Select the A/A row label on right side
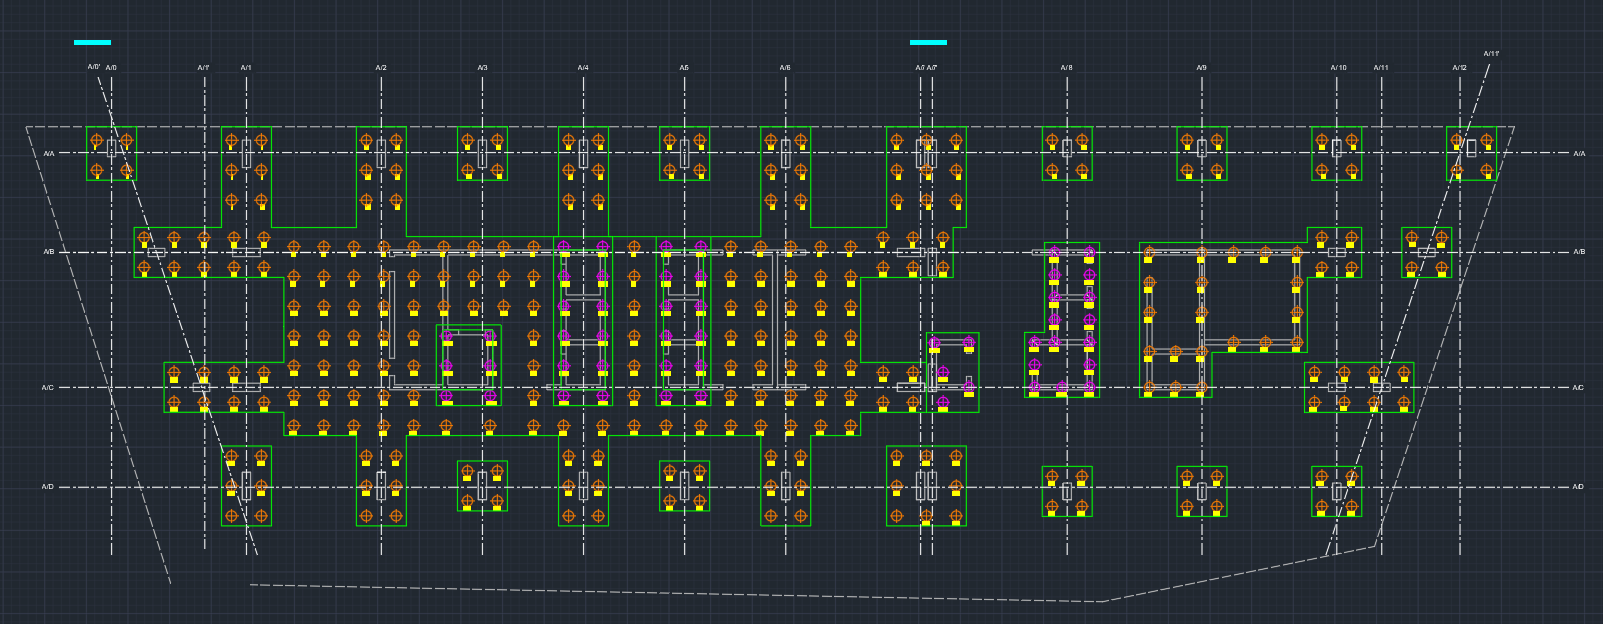 [1579, 153]
